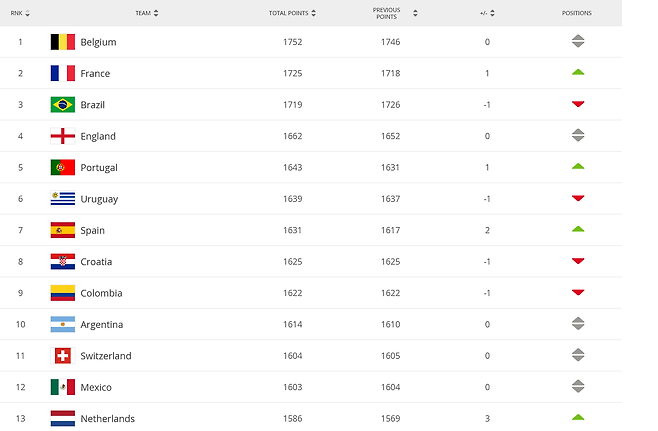Click the Switzerland flag icon
The height and width of the screenshot is (431, 658).
63,356
